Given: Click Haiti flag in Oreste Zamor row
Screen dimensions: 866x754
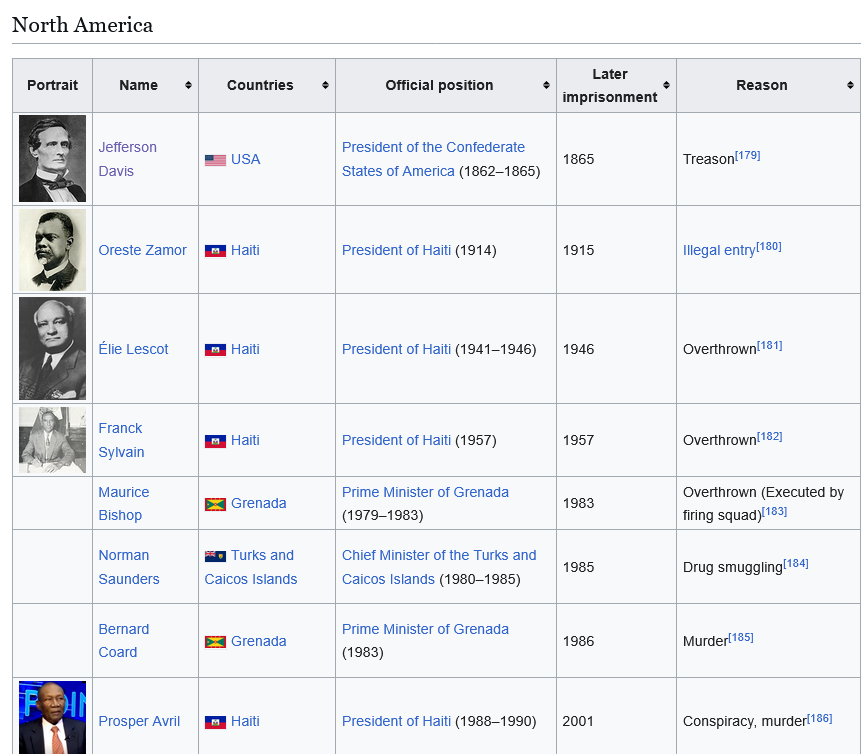Looking at the screenshot, I should pos(215,251).
